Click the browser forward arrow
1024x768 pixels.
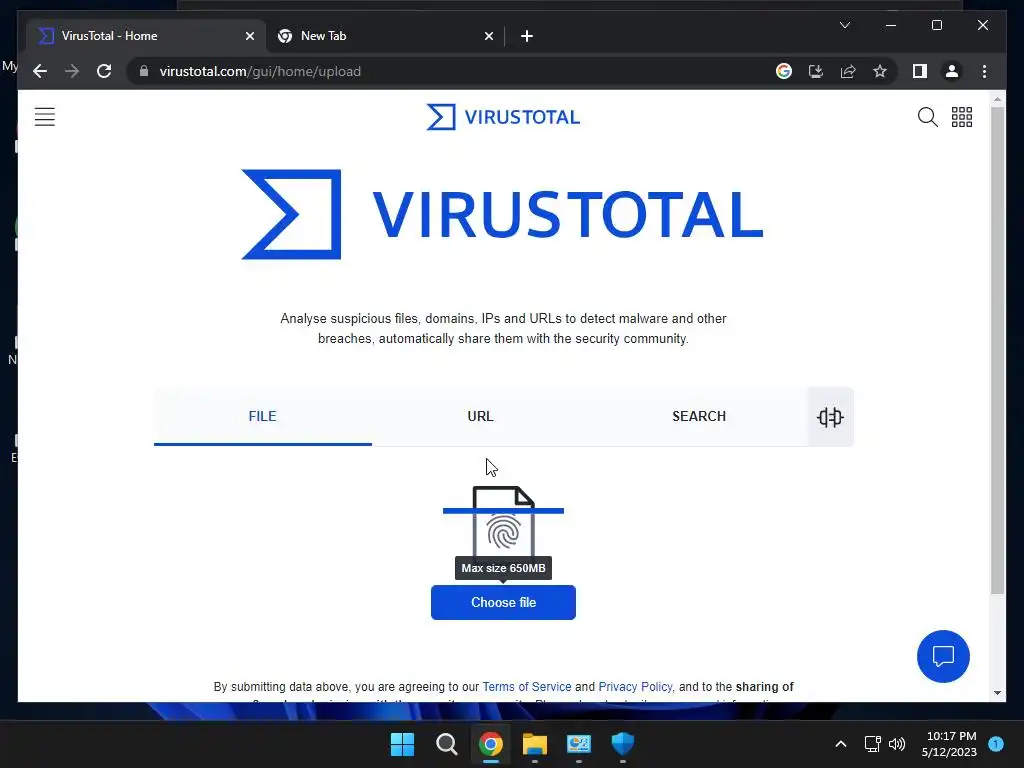[72, 71]
